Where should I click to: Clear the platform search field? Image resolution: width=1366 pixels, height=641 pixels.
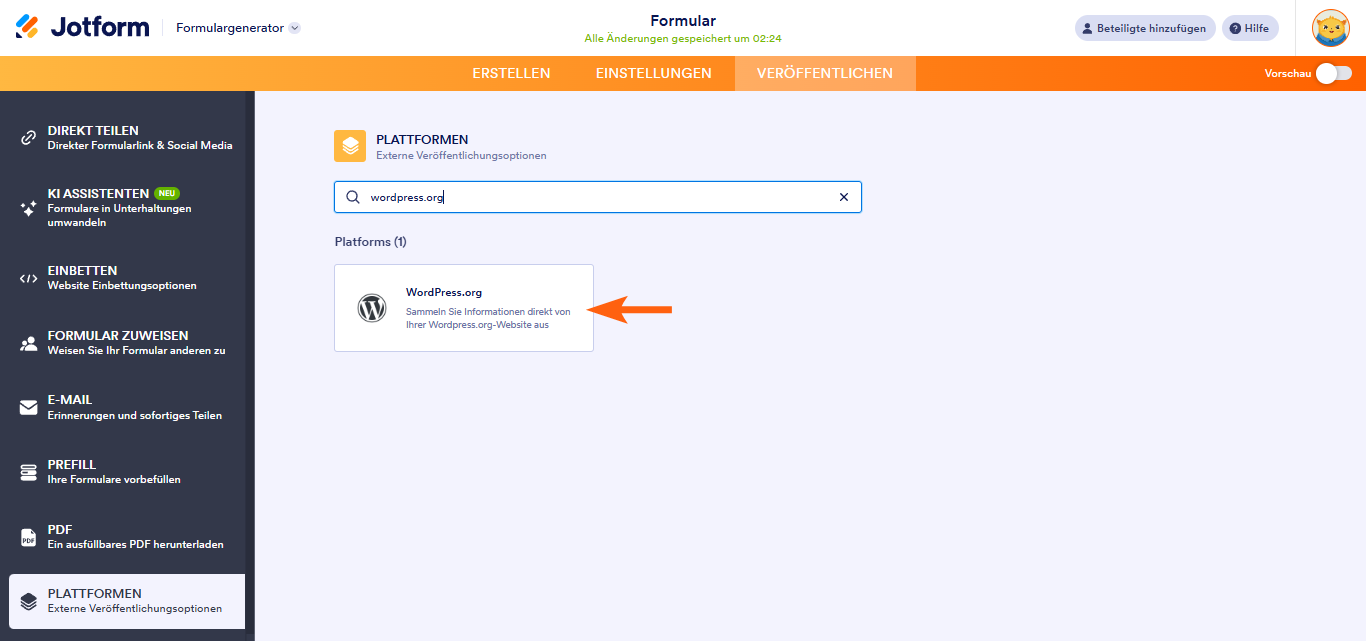point(843,197)
